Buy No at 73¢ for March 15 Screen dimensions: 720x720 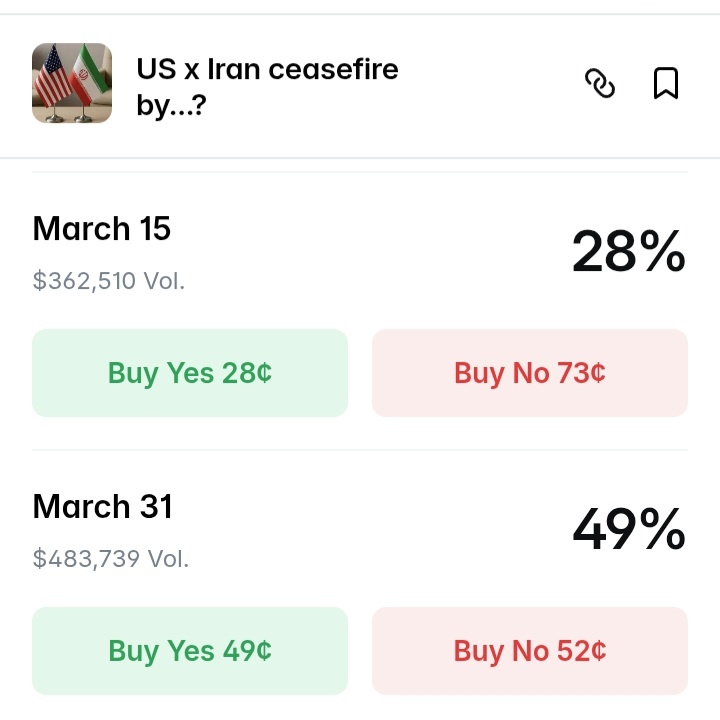(x=530, y=373)
